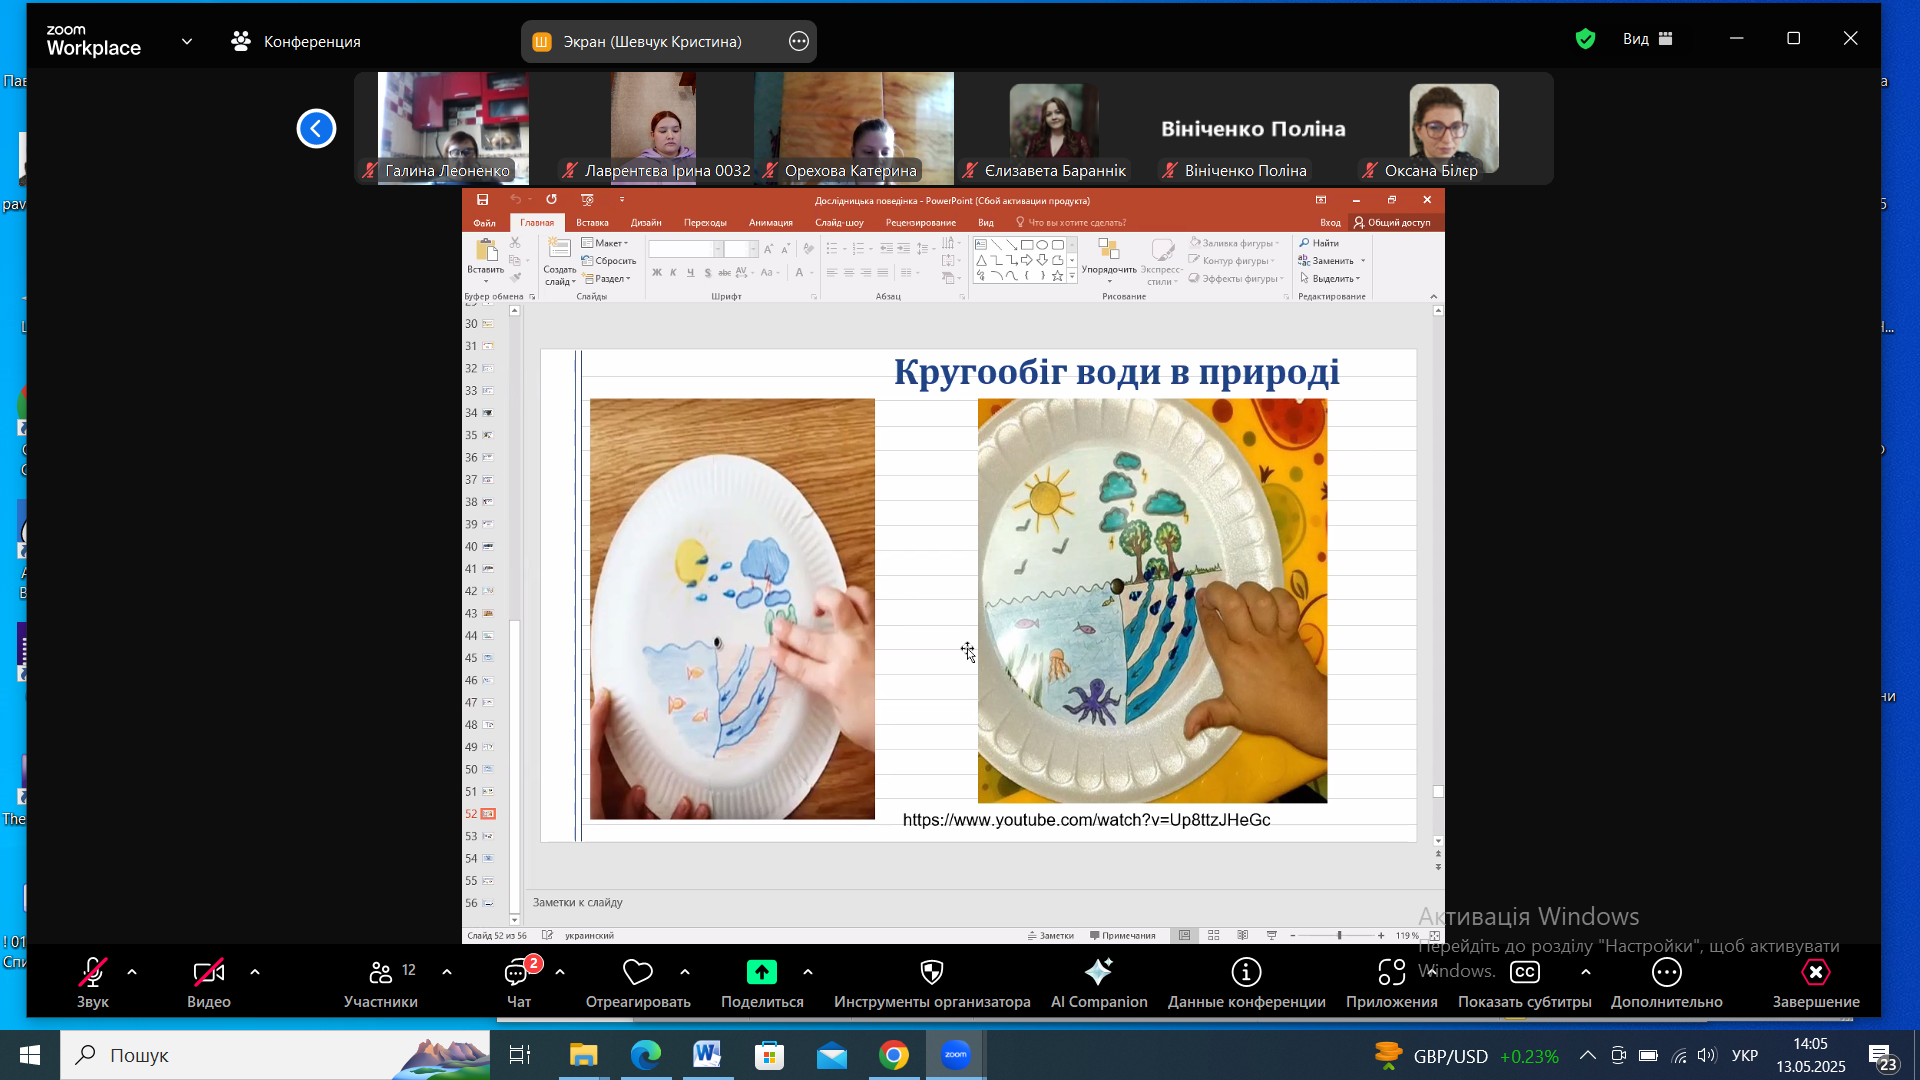Unmute microphone with Звук button
1920x1080 pixels.
pos(93,984)
